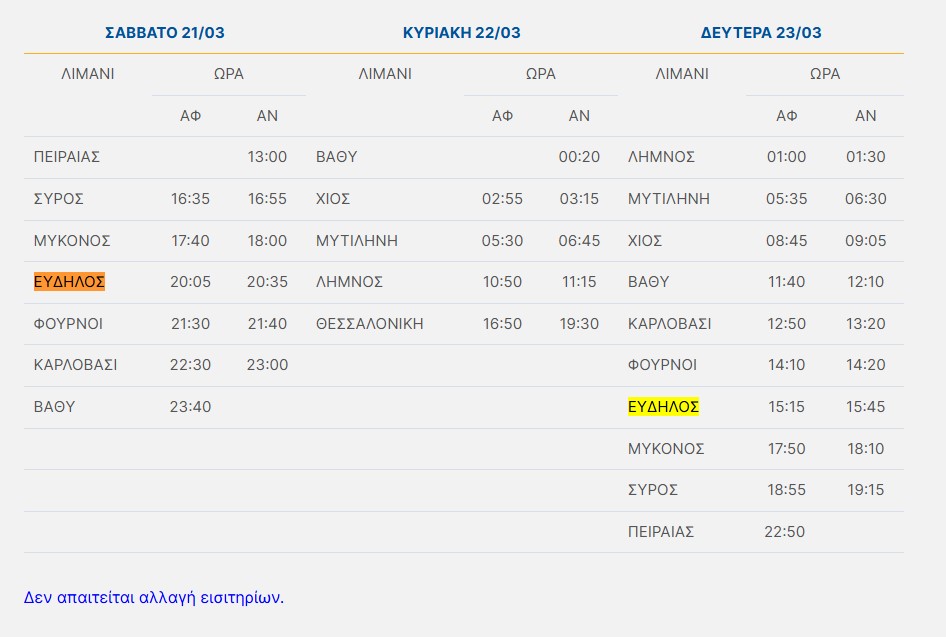946x637 pixels.
Task: Select the ΑΝ subheader under Monday
Action: click(865, 116)
